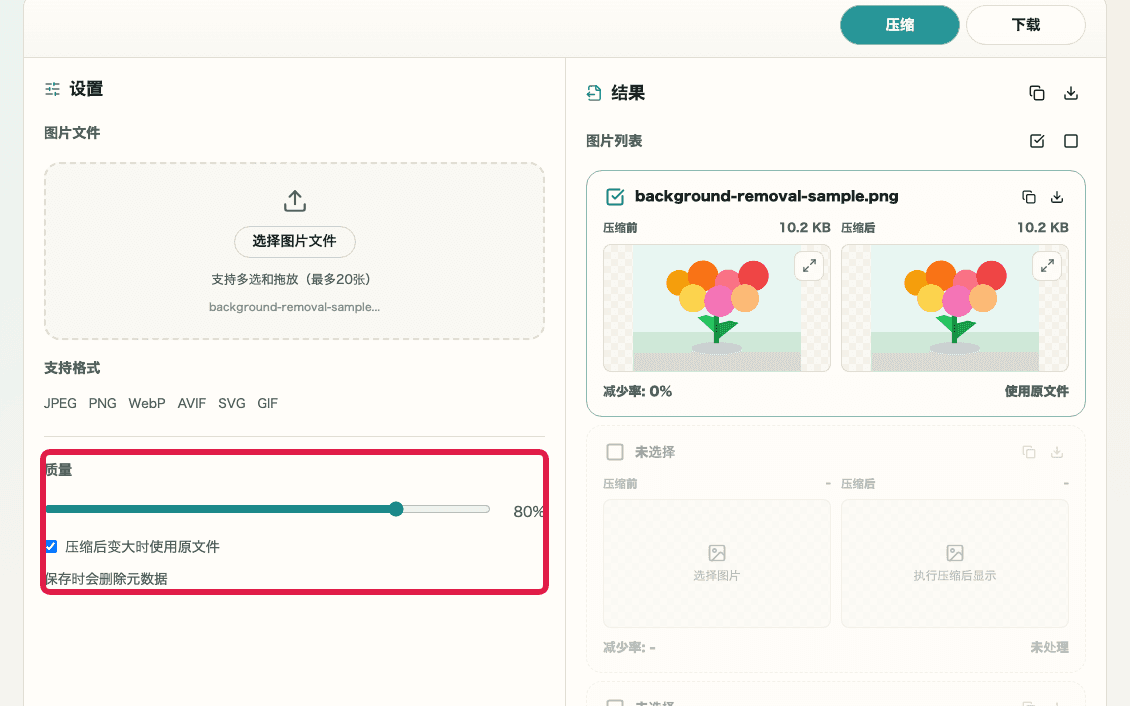Open the 压缩后 flower thumbnail
This screenshot has width=1130, height=706.
(x=954, y=308)
